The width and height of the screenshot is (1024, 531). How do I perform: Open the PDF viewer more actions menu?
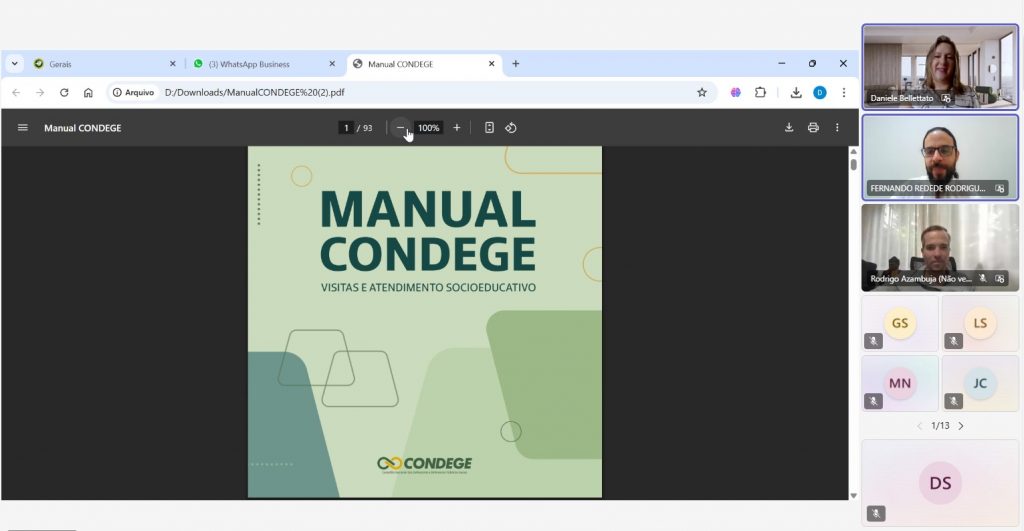pos(837,128)
